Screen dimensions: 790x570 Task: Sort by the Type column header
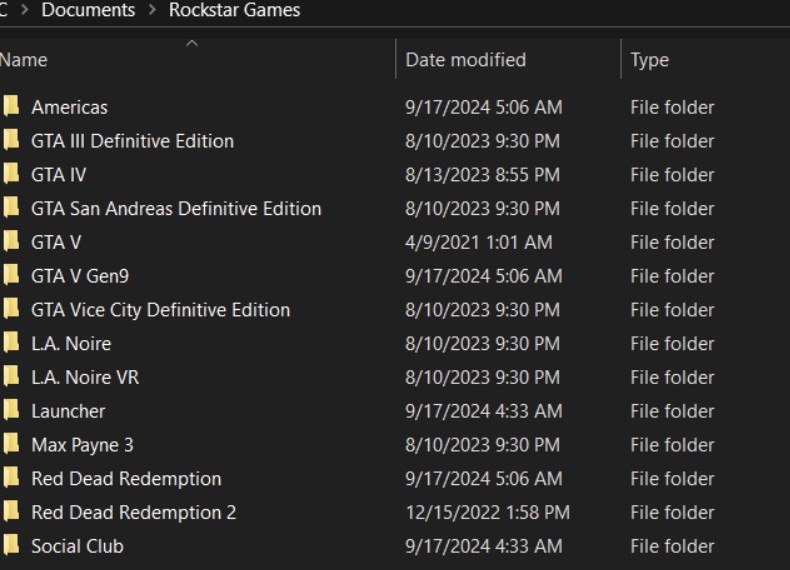pyautogui.click(x=649, y=60)
